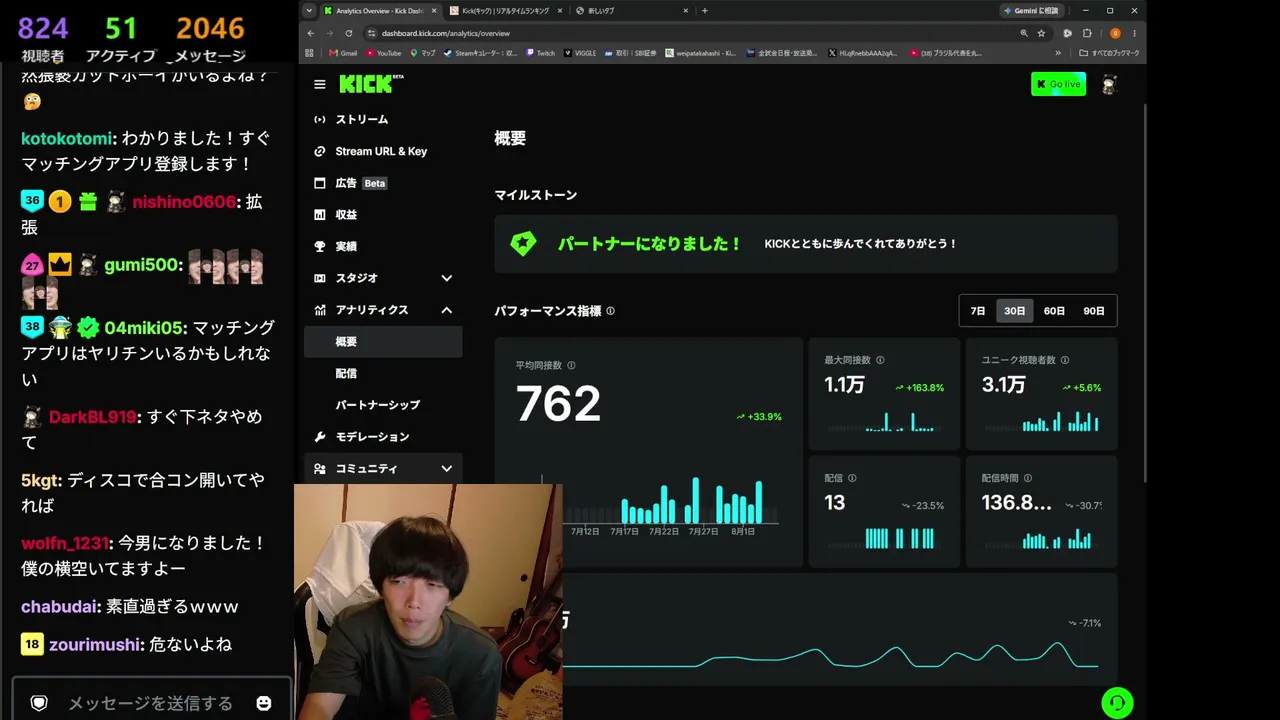This screenshot has width=1280, height=720.
Task: Select 概要 under analytics
Action: [x=383, y=342]
